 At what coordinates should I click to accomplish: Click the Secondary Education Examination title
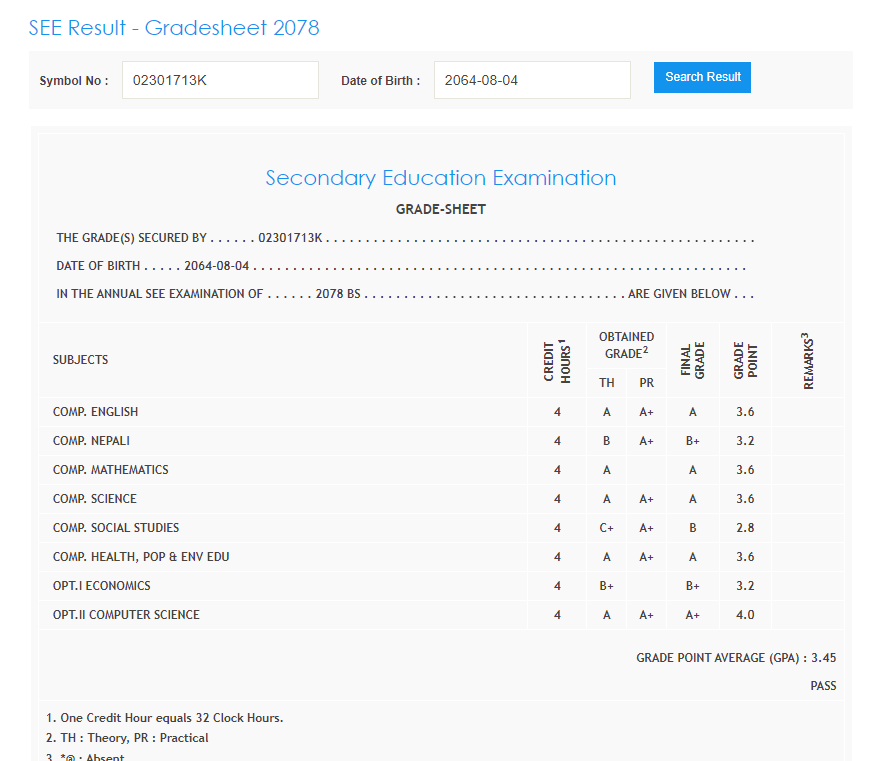pos(440,178)
